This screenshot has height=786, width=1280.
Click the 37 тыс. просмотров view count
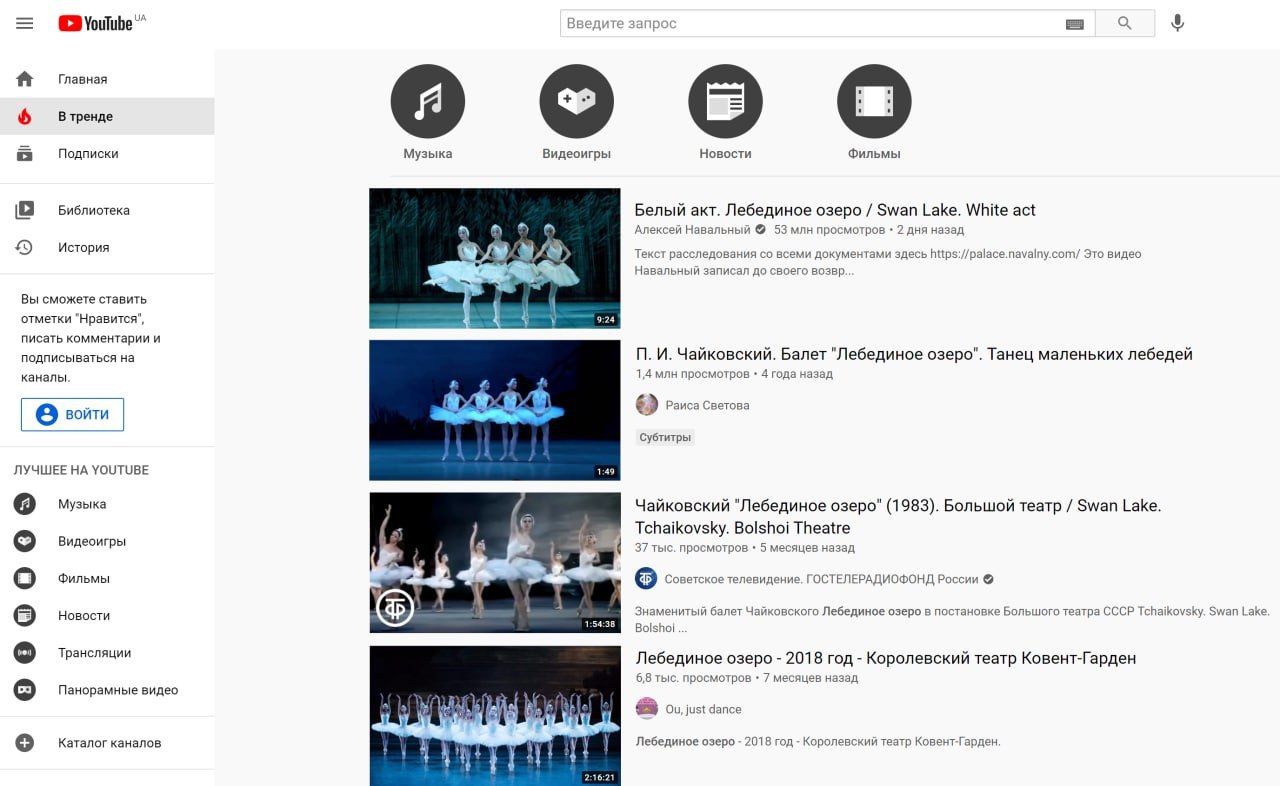[691, 548]
